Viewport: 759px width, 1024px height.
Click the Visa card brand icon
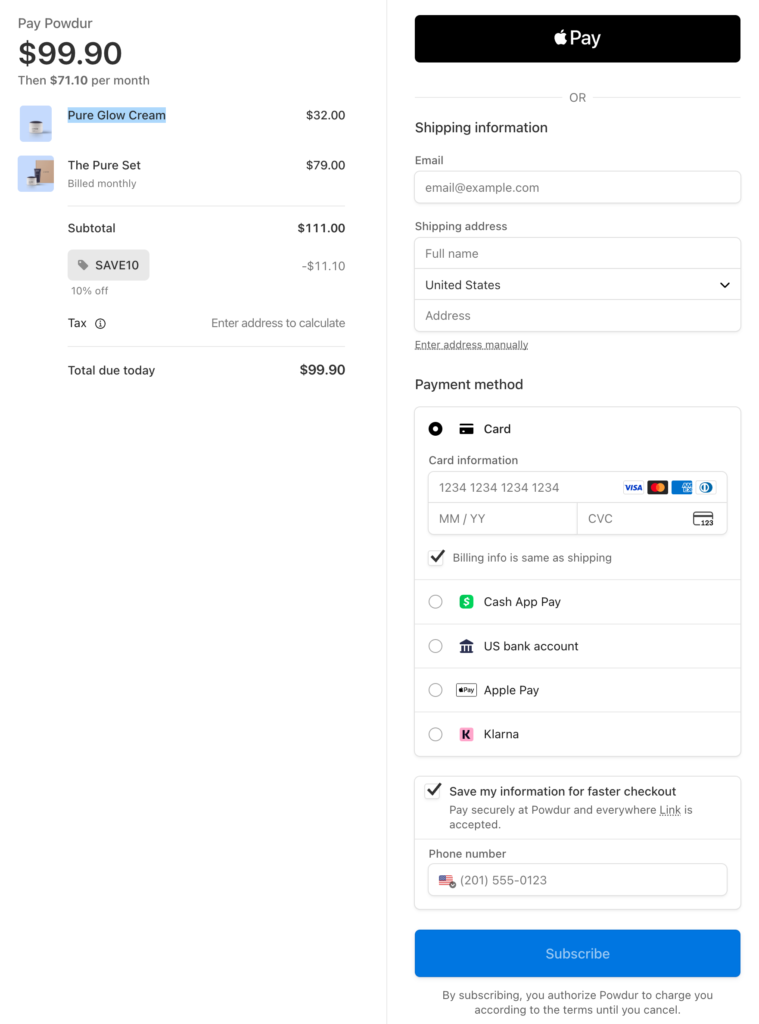coord(633,488)
